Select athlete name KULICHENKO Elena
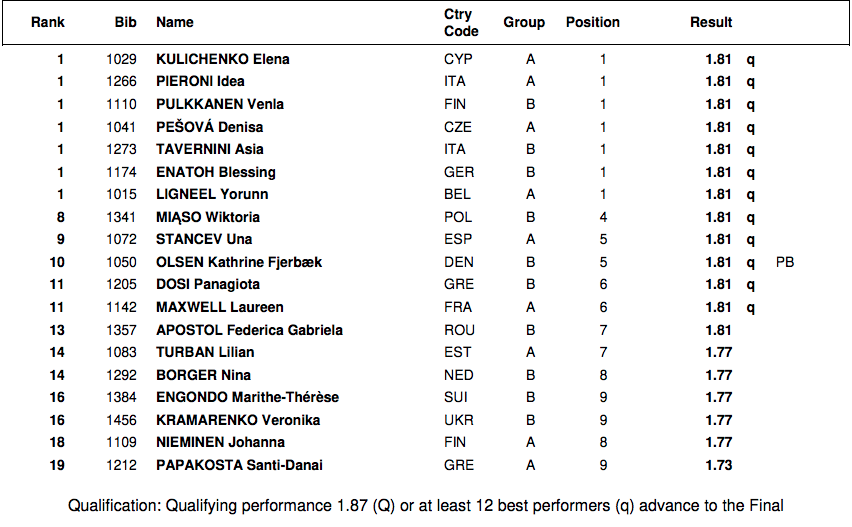 (223, 59)
